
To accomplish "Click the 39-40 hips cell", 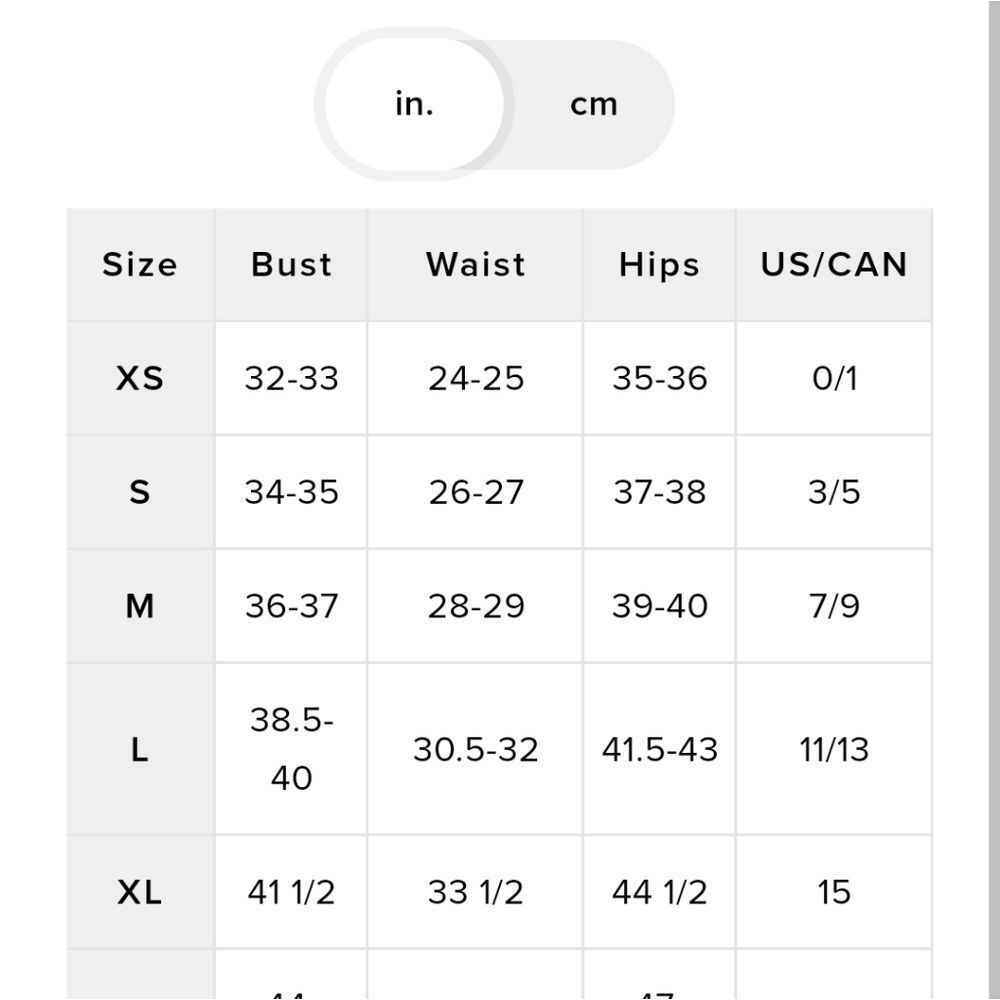I will pyautogui.click(x=659, y=606).
